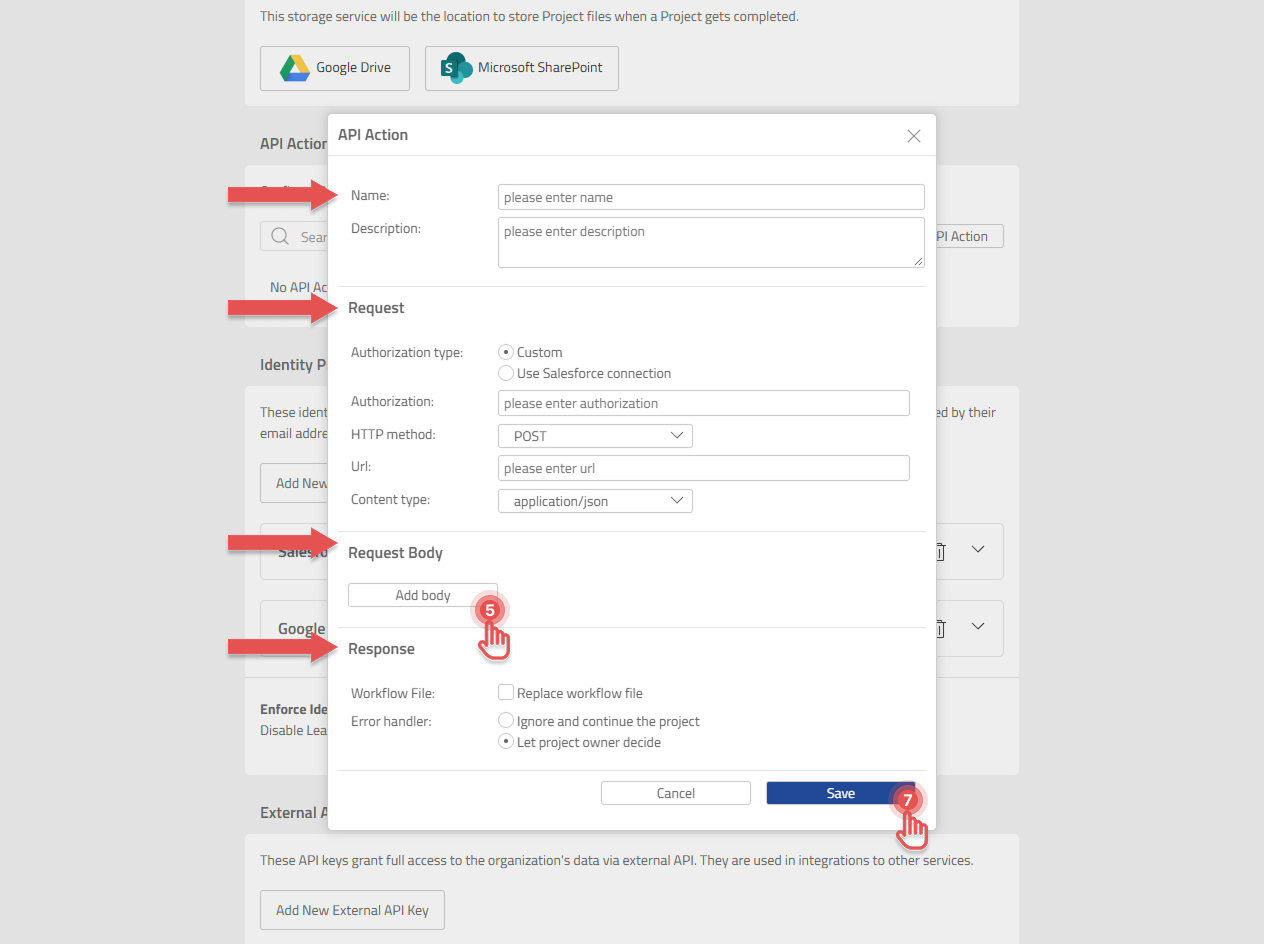Click the Add body button
Viewport: 1264px width, 944px height.
click(x=423, y=595)
